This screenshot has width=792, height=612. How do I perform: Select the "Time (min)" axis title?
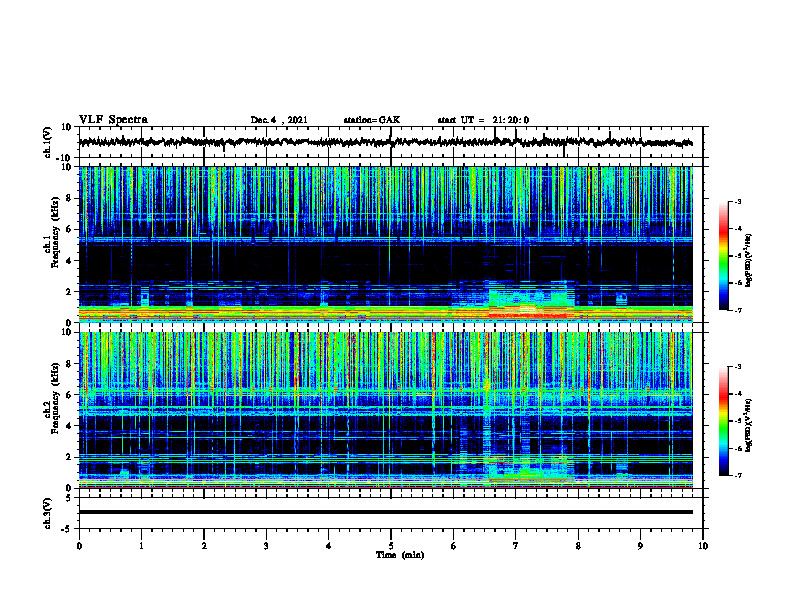(x=400, y=554)
